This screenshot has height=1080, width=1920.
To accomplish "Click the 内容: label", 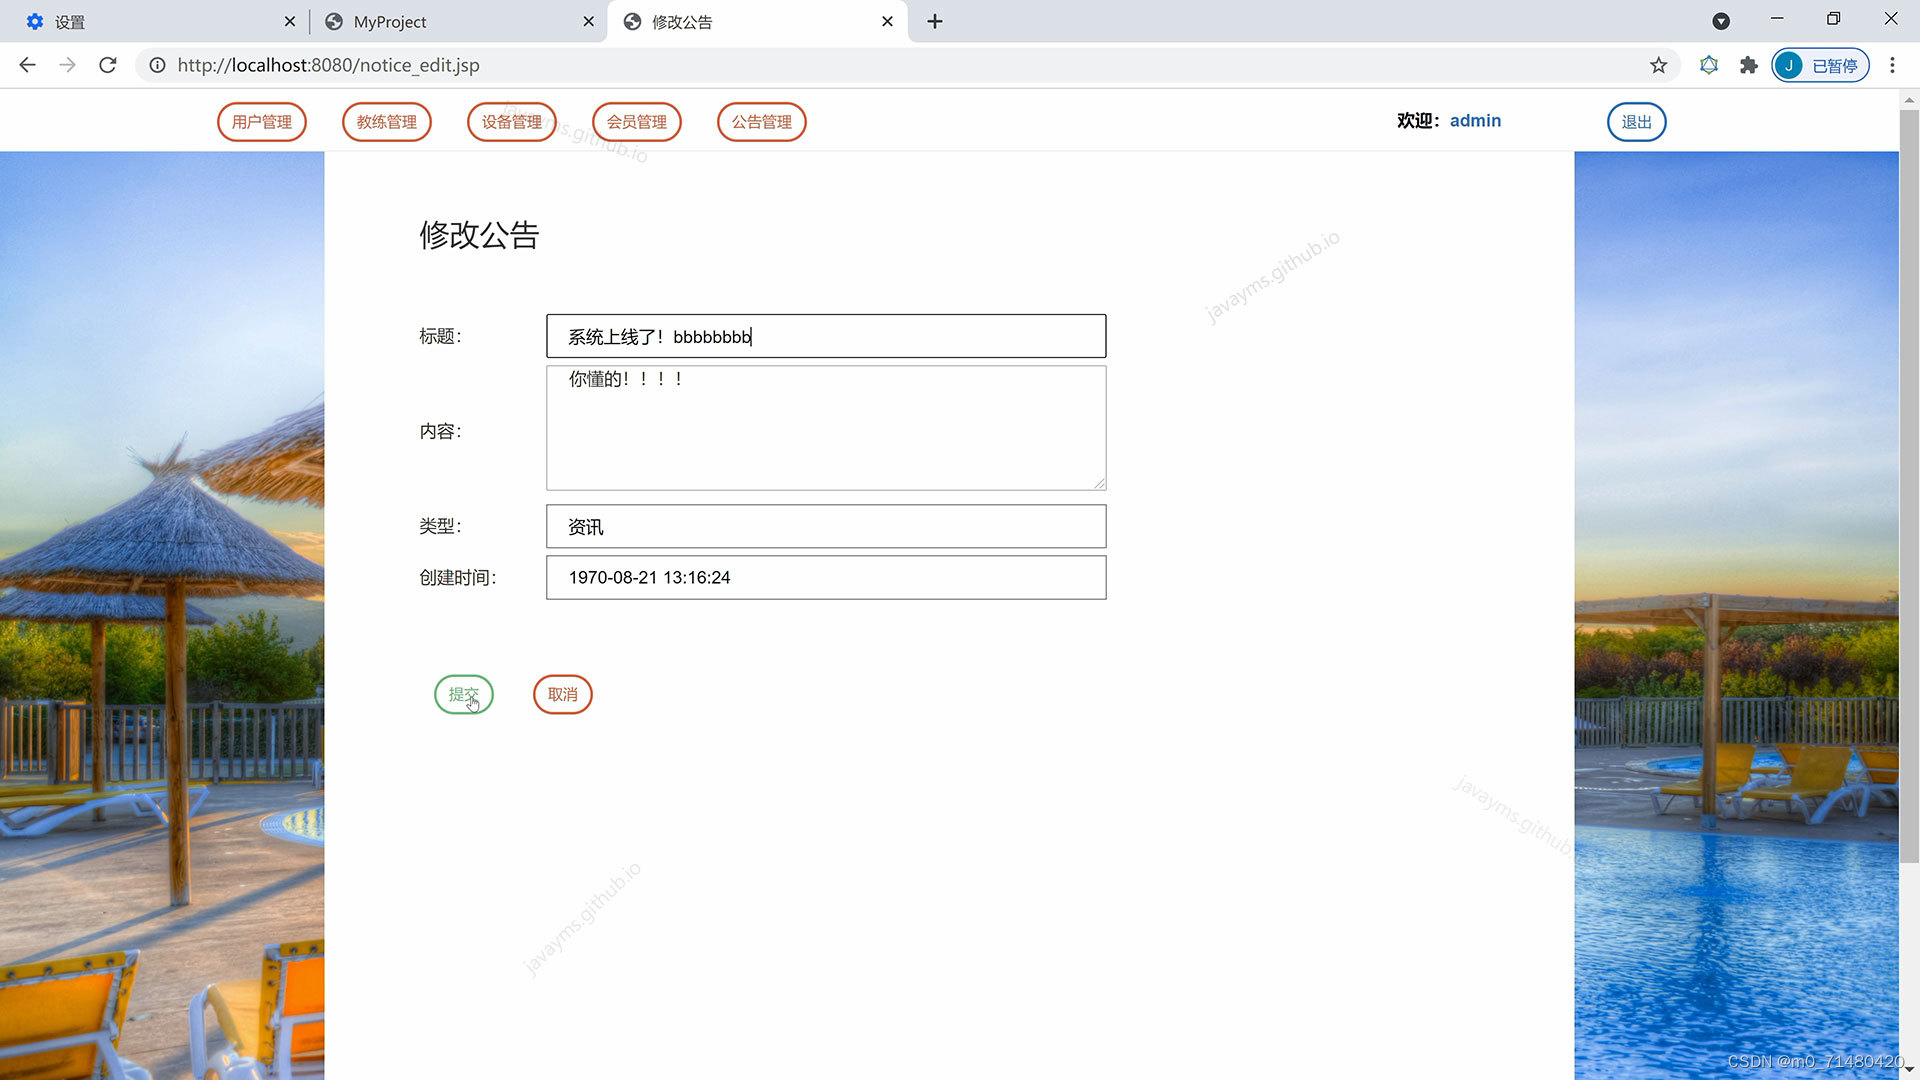I will click(x=440, y=431).
